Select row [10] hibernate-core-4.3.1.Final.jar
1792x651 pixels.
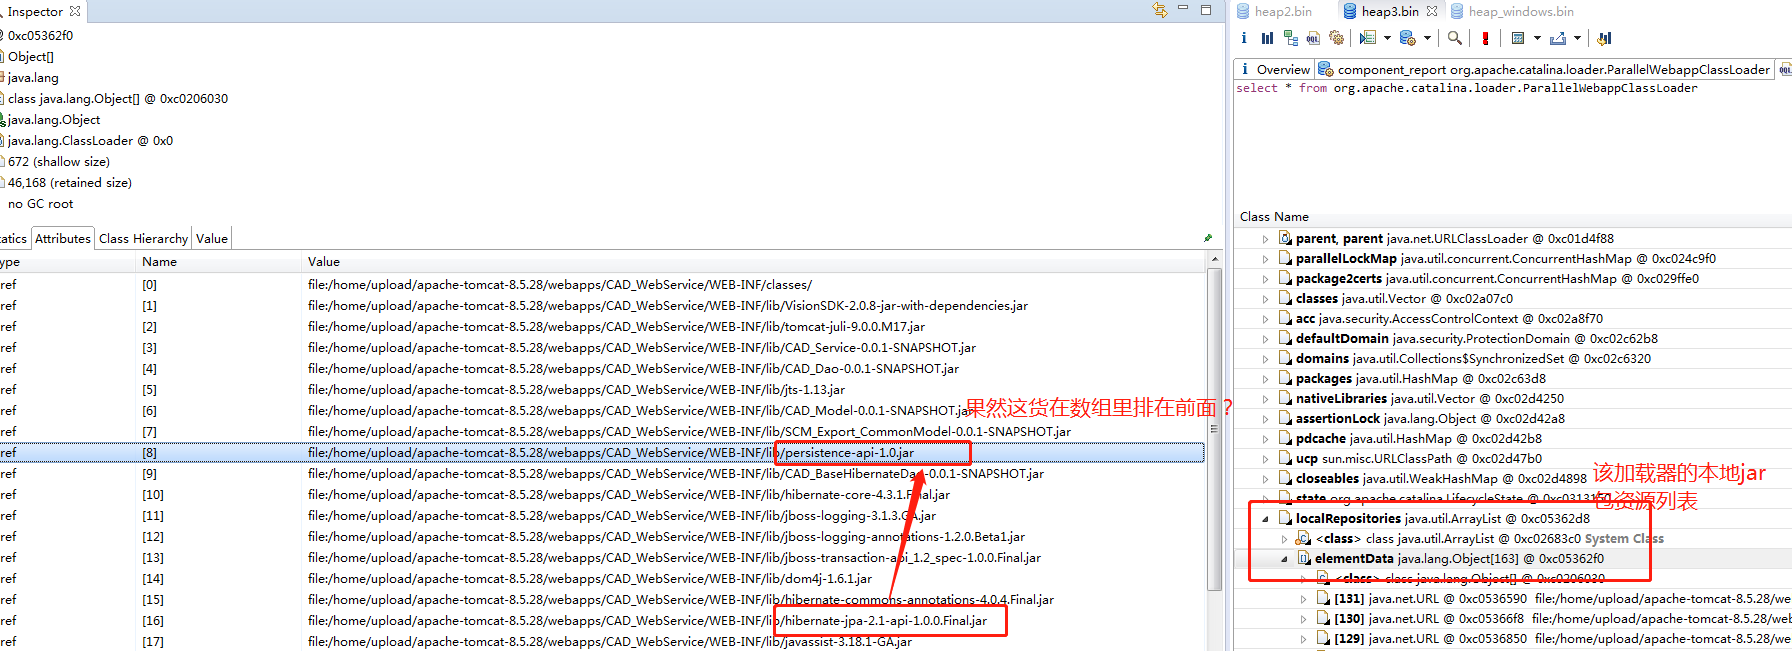(602, 495)
